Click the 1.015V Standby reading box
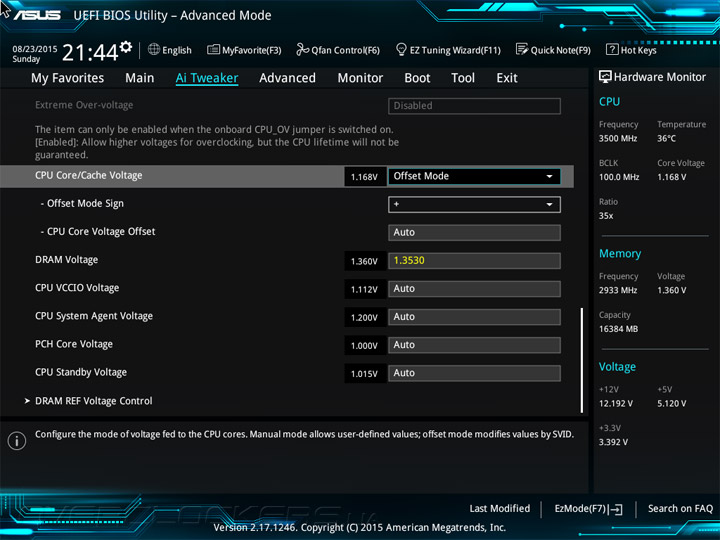Image resolution: width=720 pixels, height=540 pixels. coord(365,374)
